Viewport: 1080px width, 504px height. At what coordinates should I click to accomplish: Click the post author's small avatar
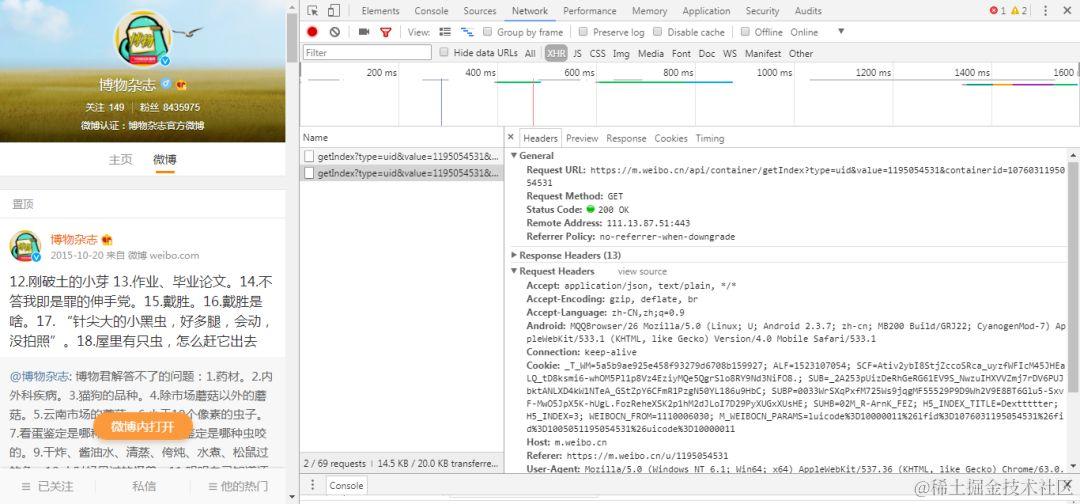pos(25,246)
